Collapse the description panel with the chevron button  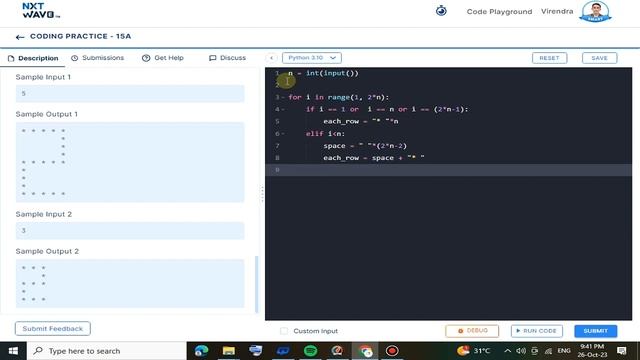271,58
